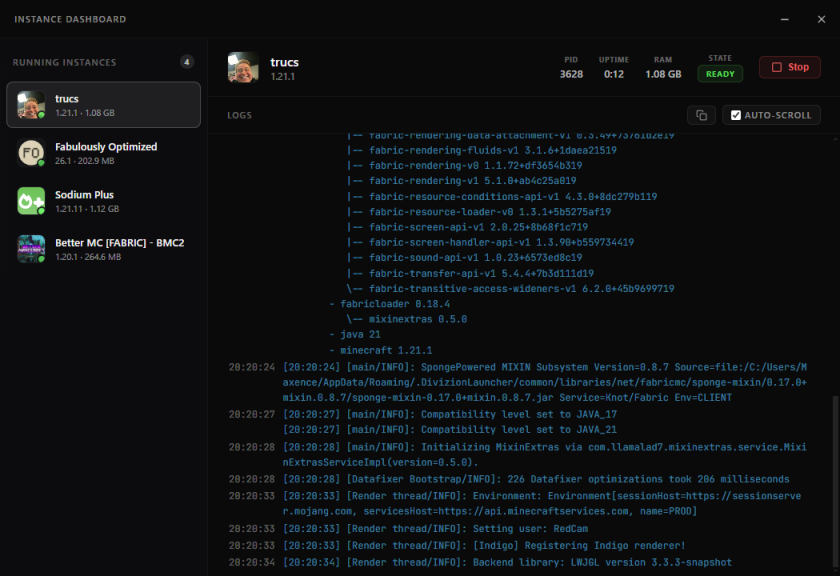The image size is (840, 576).
Task: Select the Fabulously Optimized instance name
Action: coord(106,147)
